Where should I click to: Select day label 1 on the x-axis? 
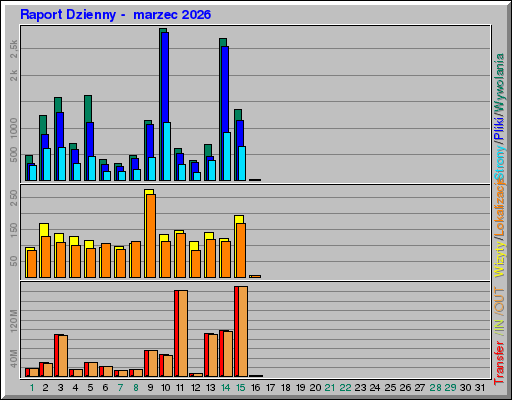(x=32, y=388)
